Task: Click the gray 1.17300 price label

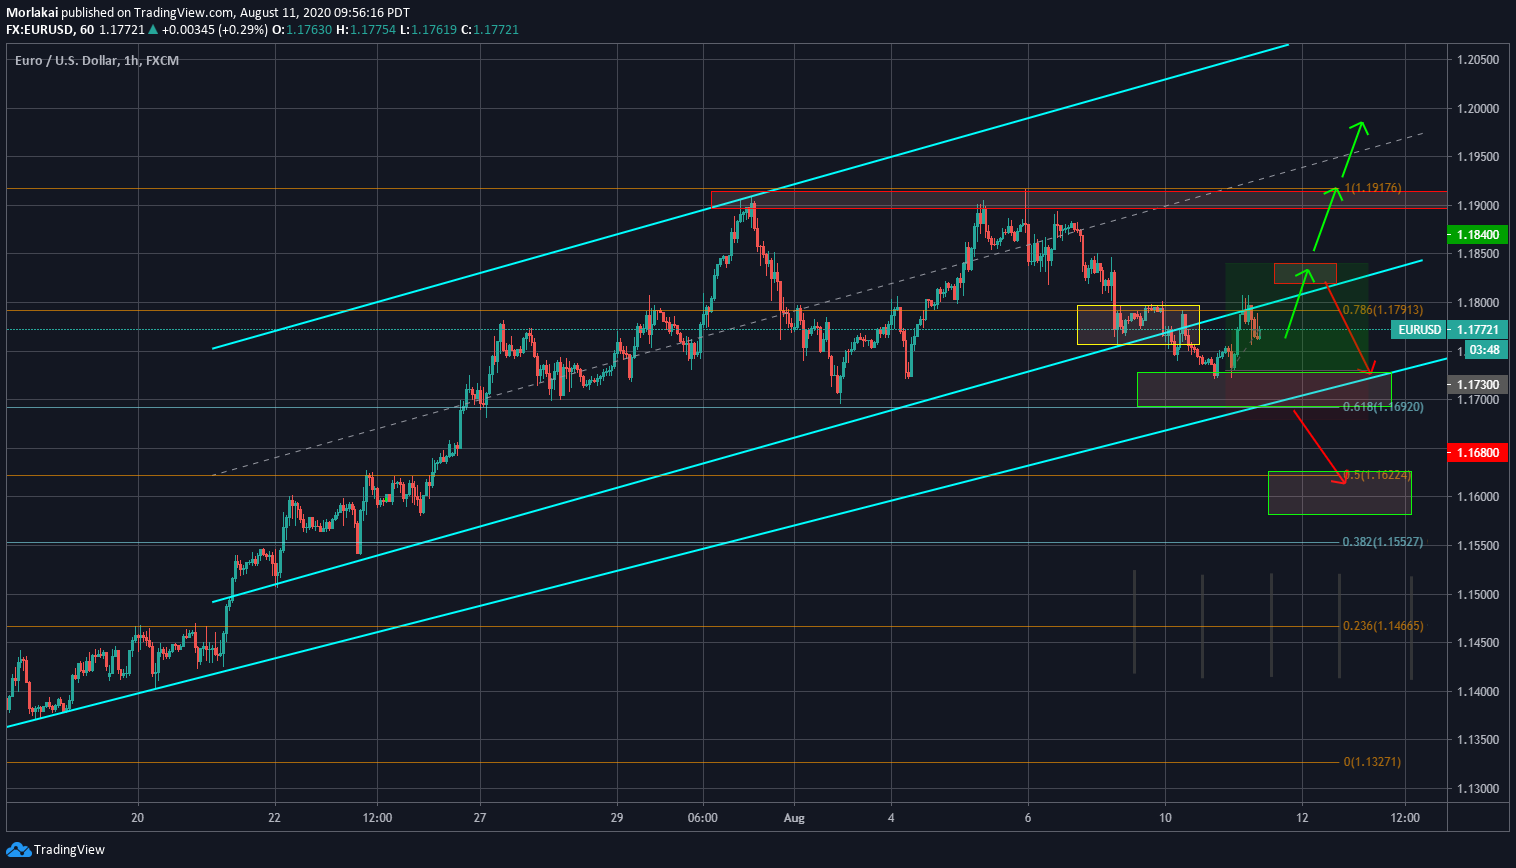Action: click(x=1477, y=385)
